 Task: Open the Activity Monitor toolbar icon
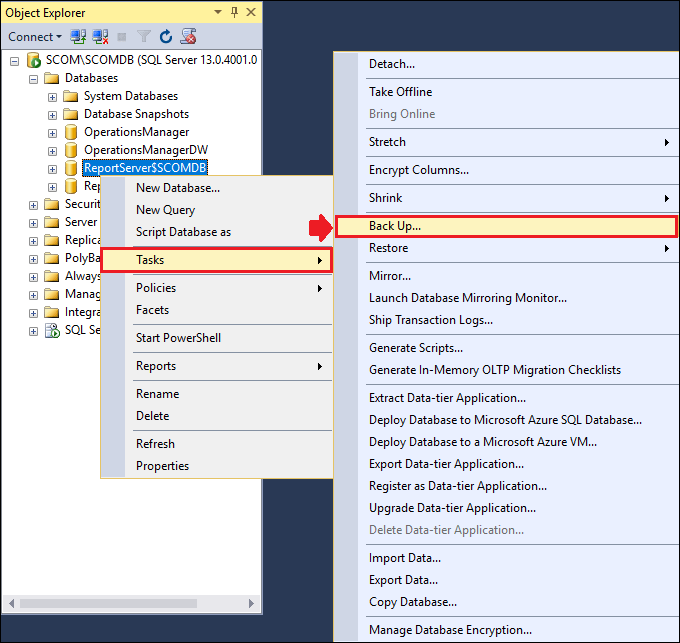(x=188, y=37)
